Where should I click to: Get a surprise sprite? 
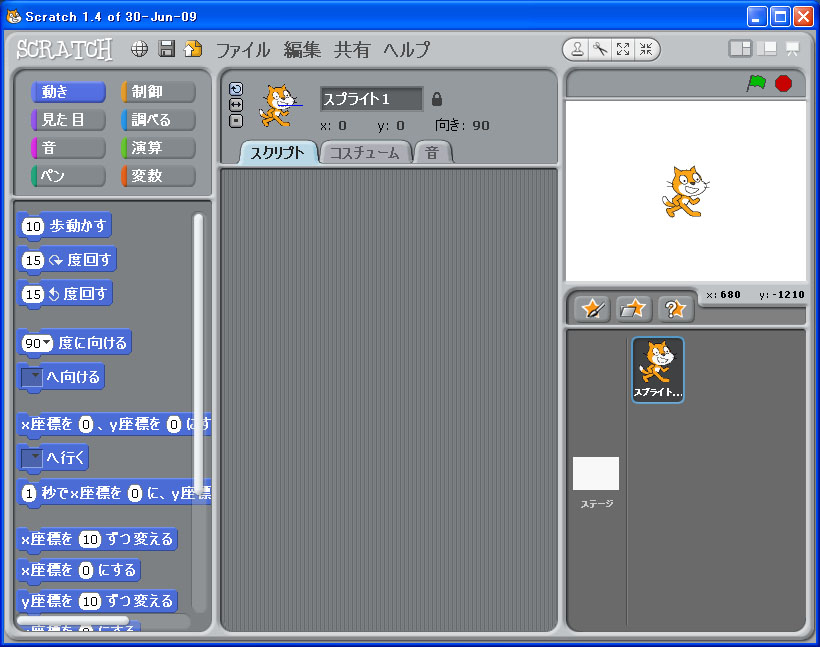[x=676, y=309]
